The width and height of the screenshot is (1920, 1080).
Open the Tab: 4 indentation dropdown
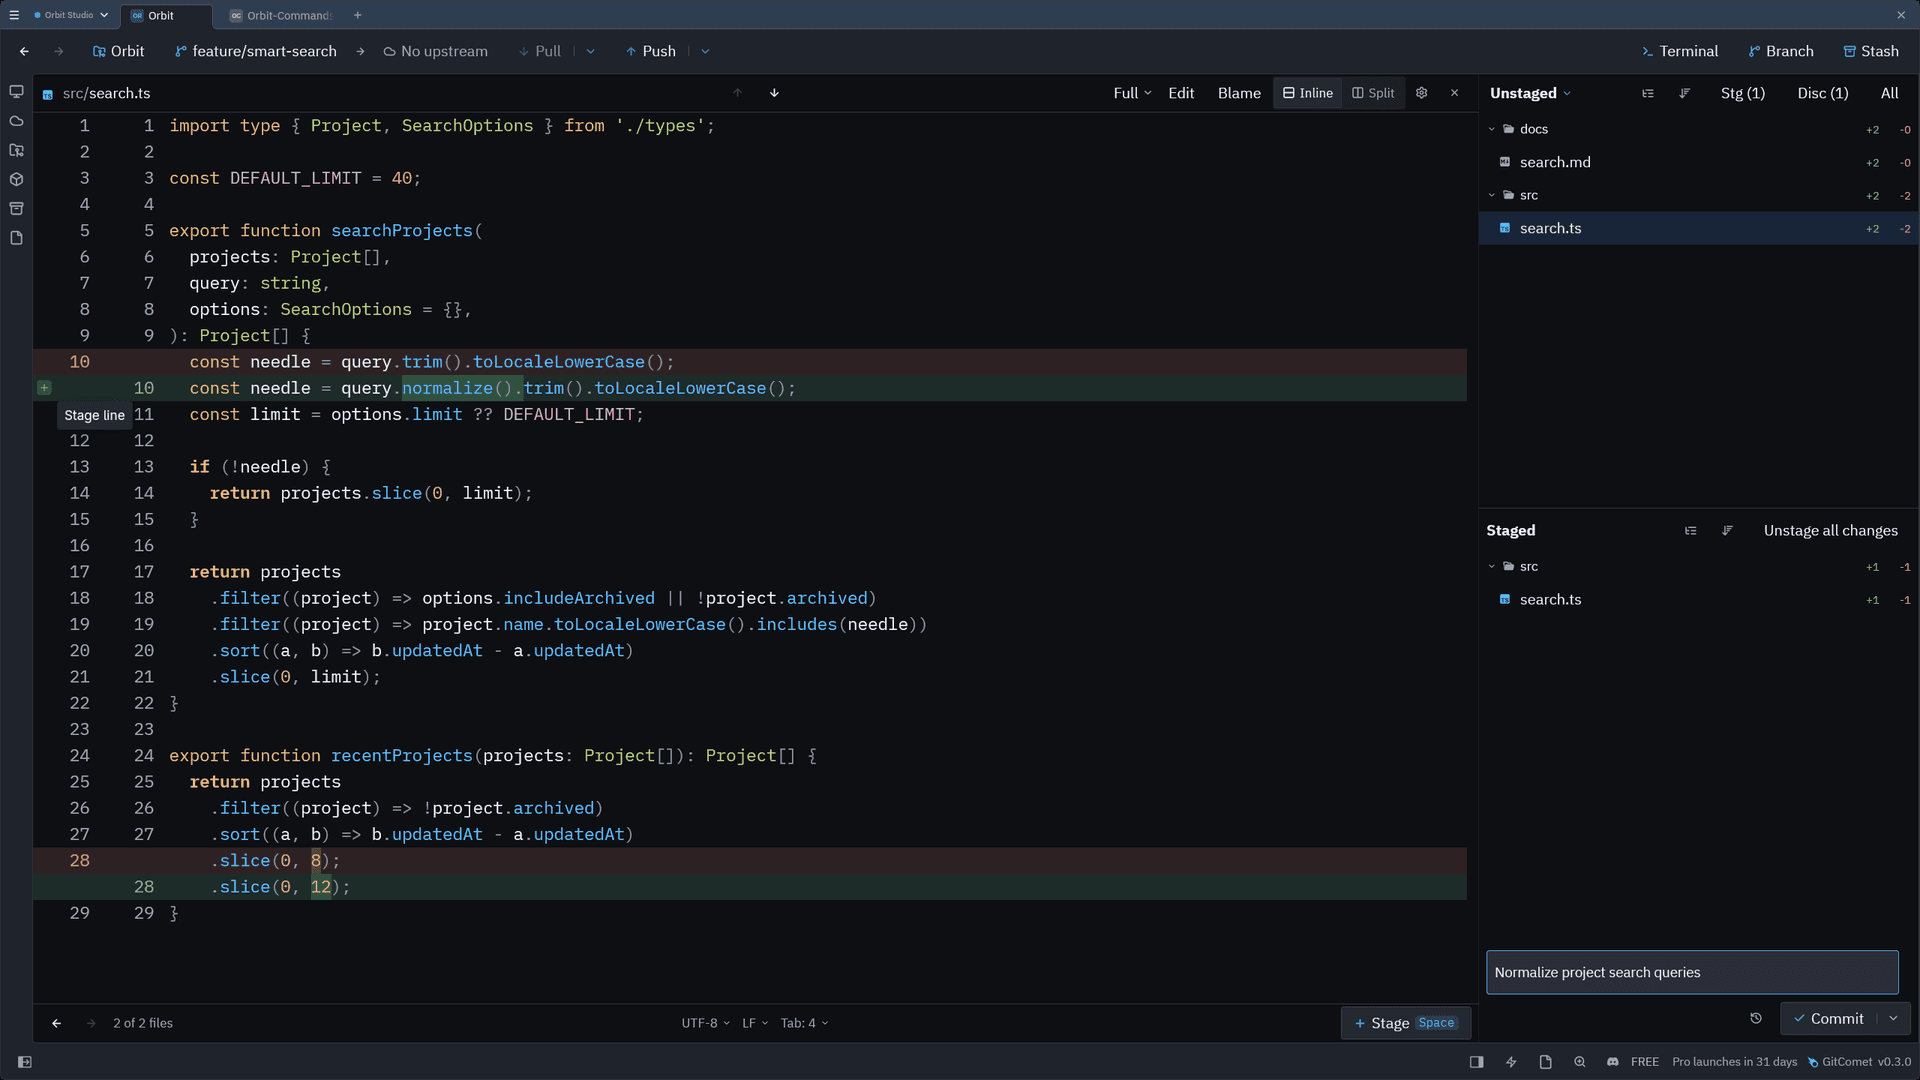(x=804, y=1023)
